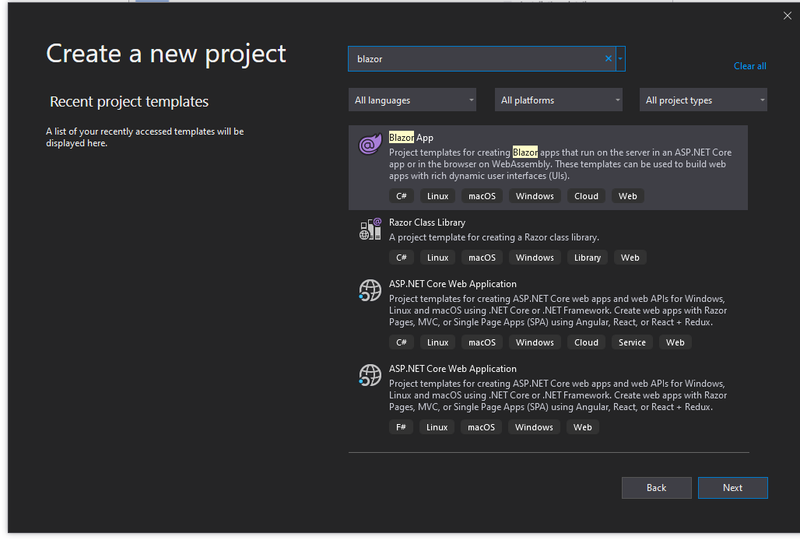Viewport: 800px width, 540px height.
Task: Click the Service tag under ASP.NET Core Web Application
Action: pyautogui.click(x=632, y=342)
